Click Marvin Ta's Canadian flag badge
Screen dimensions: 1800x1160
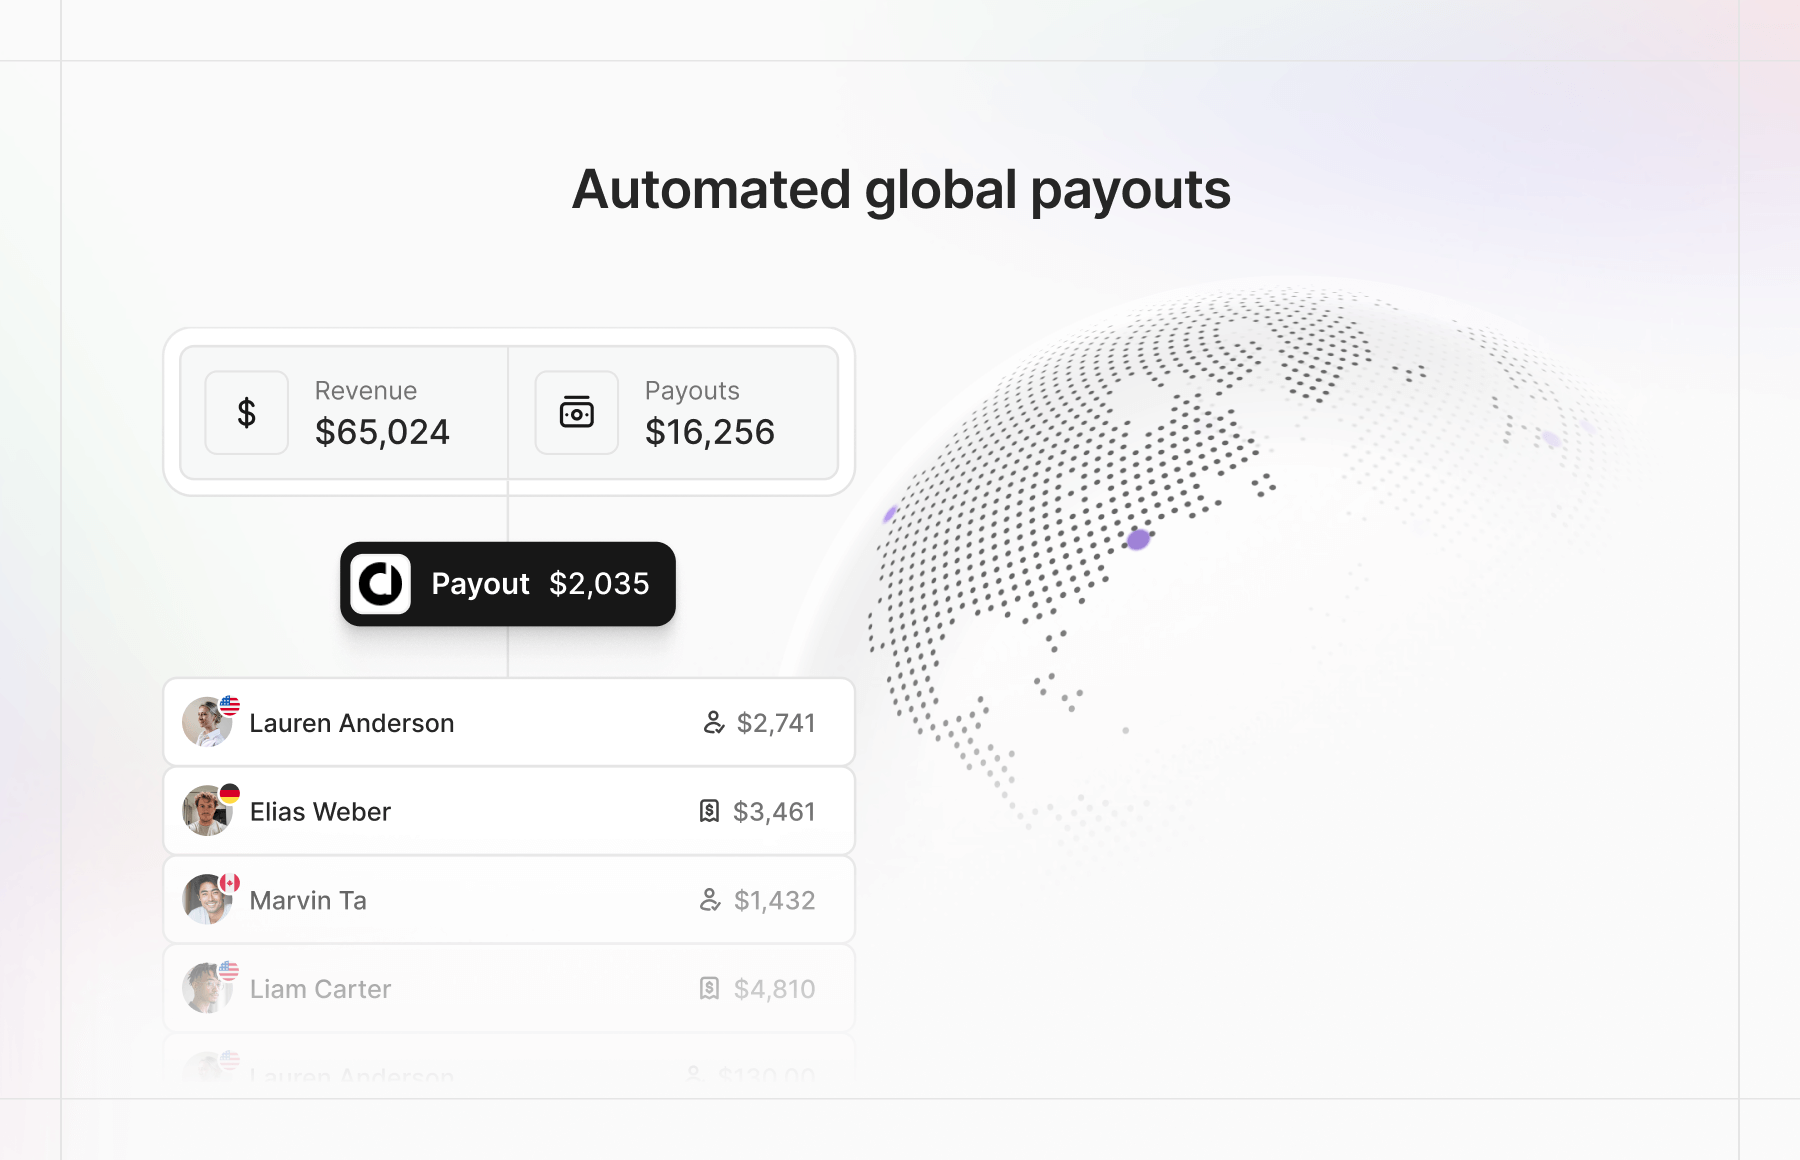pyautogui.click(x=230, y=883)
